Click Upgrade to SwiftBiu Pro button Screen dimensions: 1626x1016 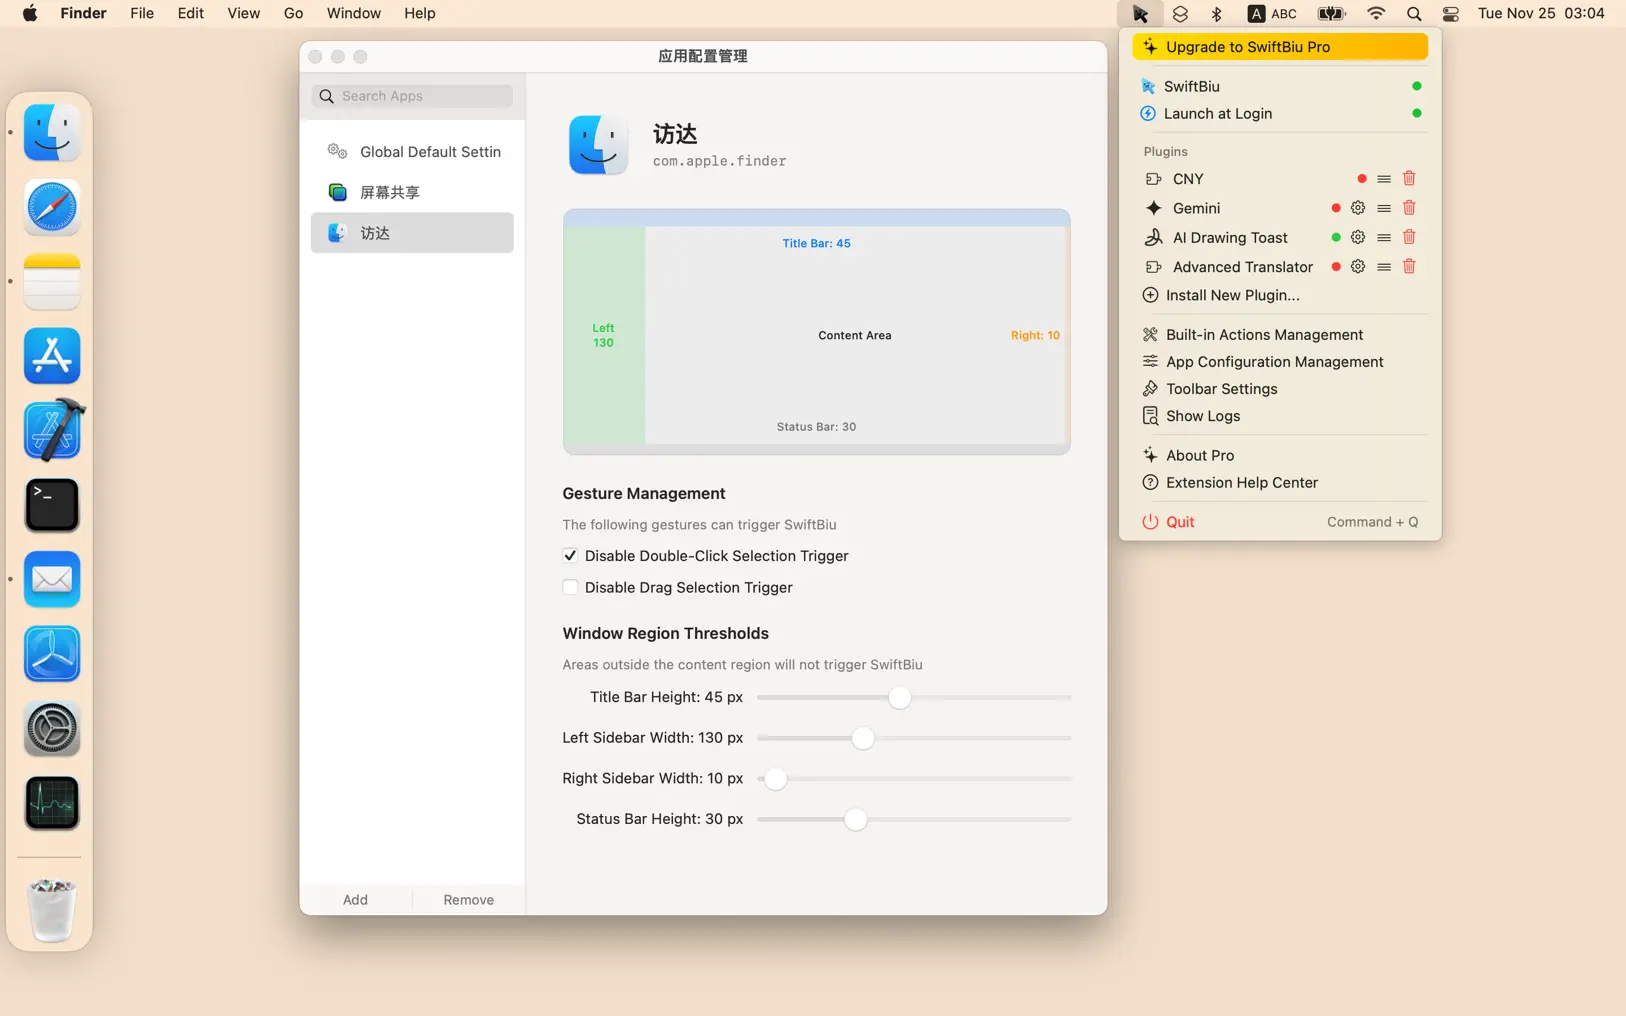(x=1279, y=47)
